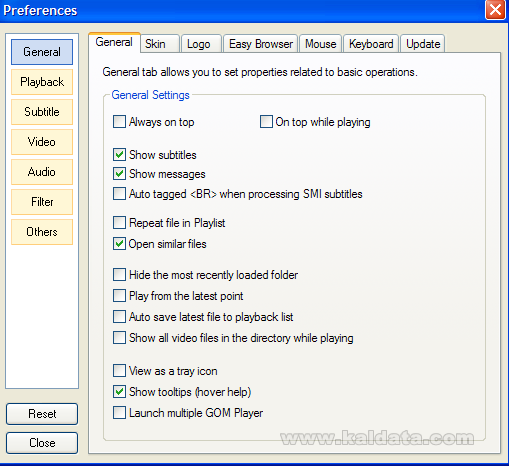Select the Mouse tab
The width and height of the screenshot is (509, 466).
point(320,44)
